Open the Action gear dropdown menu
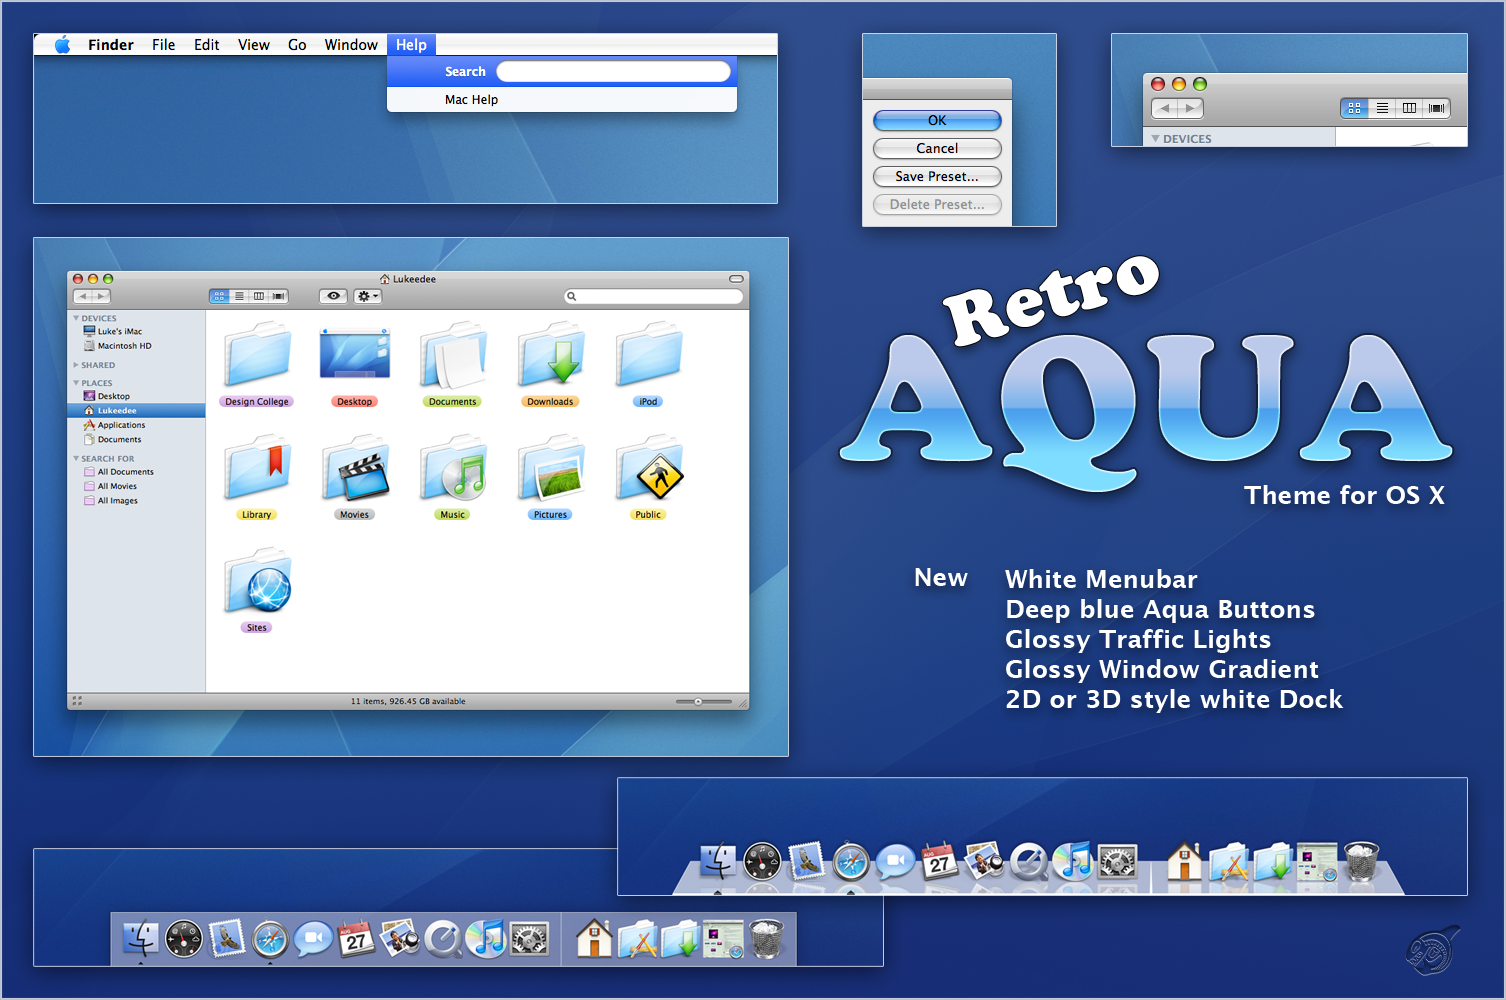Screen dimensions: 1506x1000 [x=367, y=296]
